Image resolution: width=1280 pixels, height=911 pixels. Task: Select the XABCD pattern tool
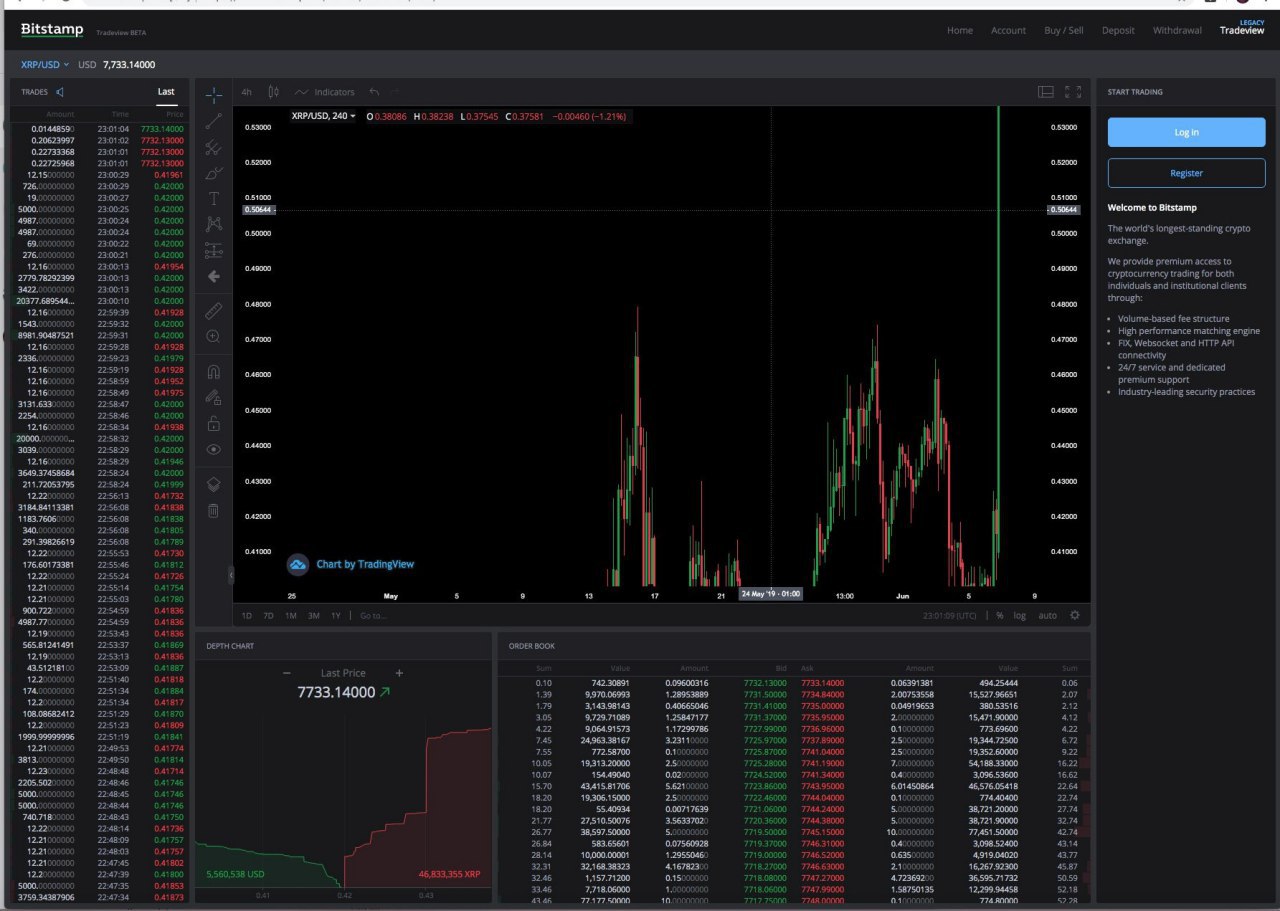tap(213, 224)
